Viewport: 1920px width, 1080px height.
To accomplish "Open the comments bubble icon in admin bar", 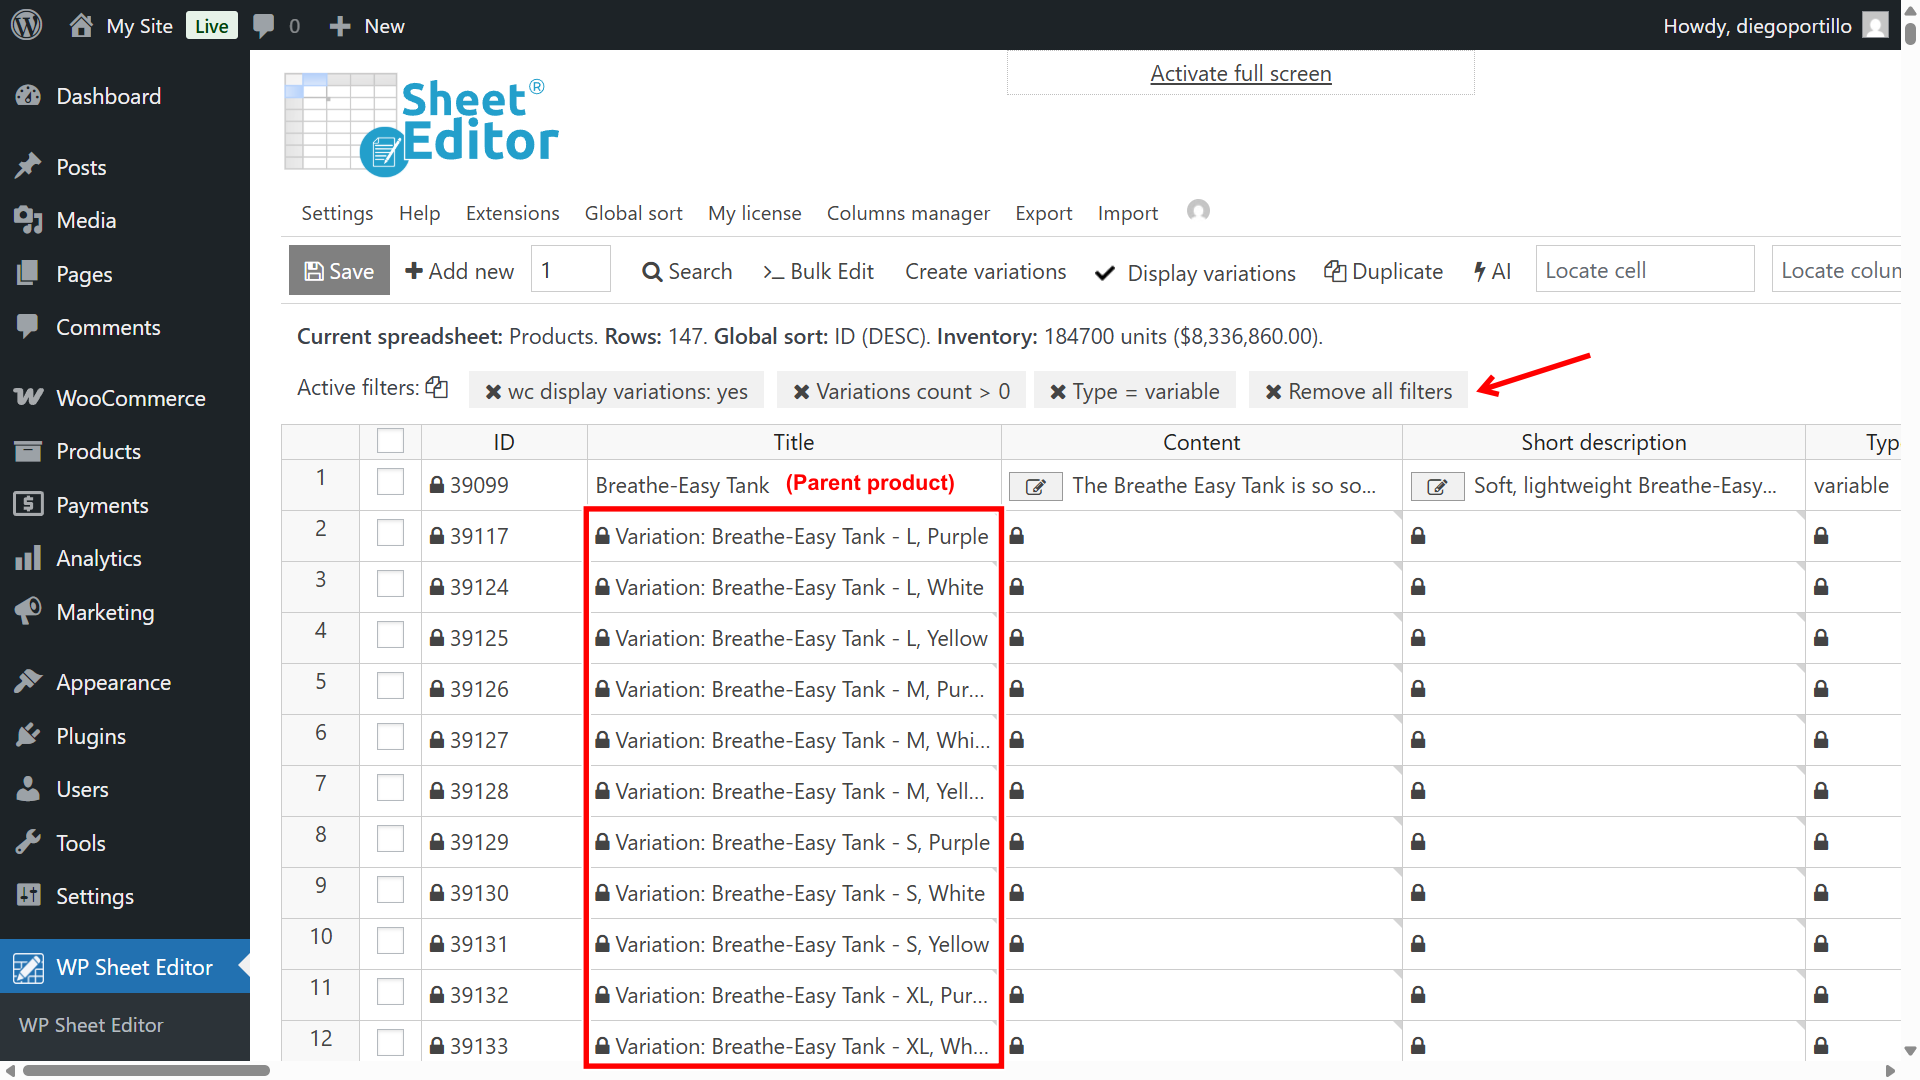I will pos(264,25).
